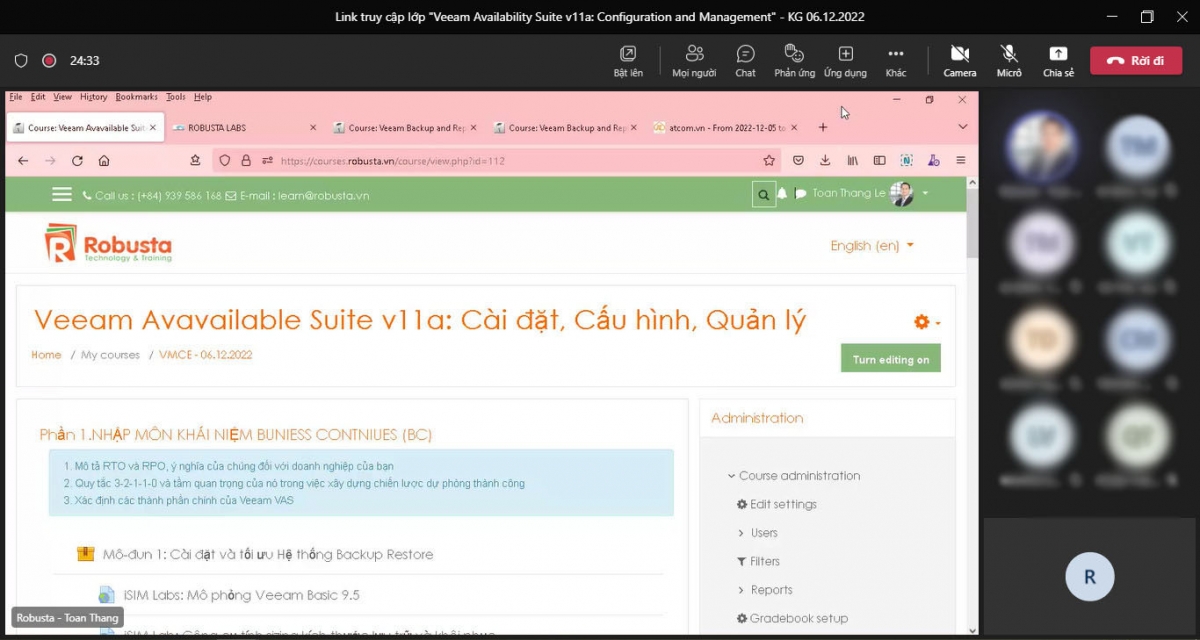The width and height of the screenshot is (1200, 640).
Task: Open Bookmarks menu in shared Firefox
Action: pos(136,97)
